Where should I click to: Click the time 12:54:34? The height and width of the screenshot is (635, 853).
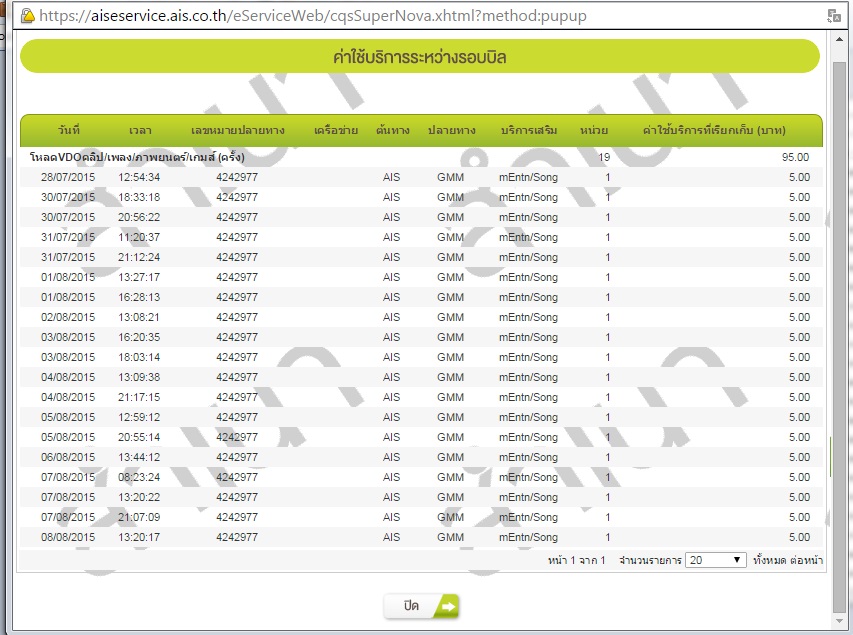[139, 177]
